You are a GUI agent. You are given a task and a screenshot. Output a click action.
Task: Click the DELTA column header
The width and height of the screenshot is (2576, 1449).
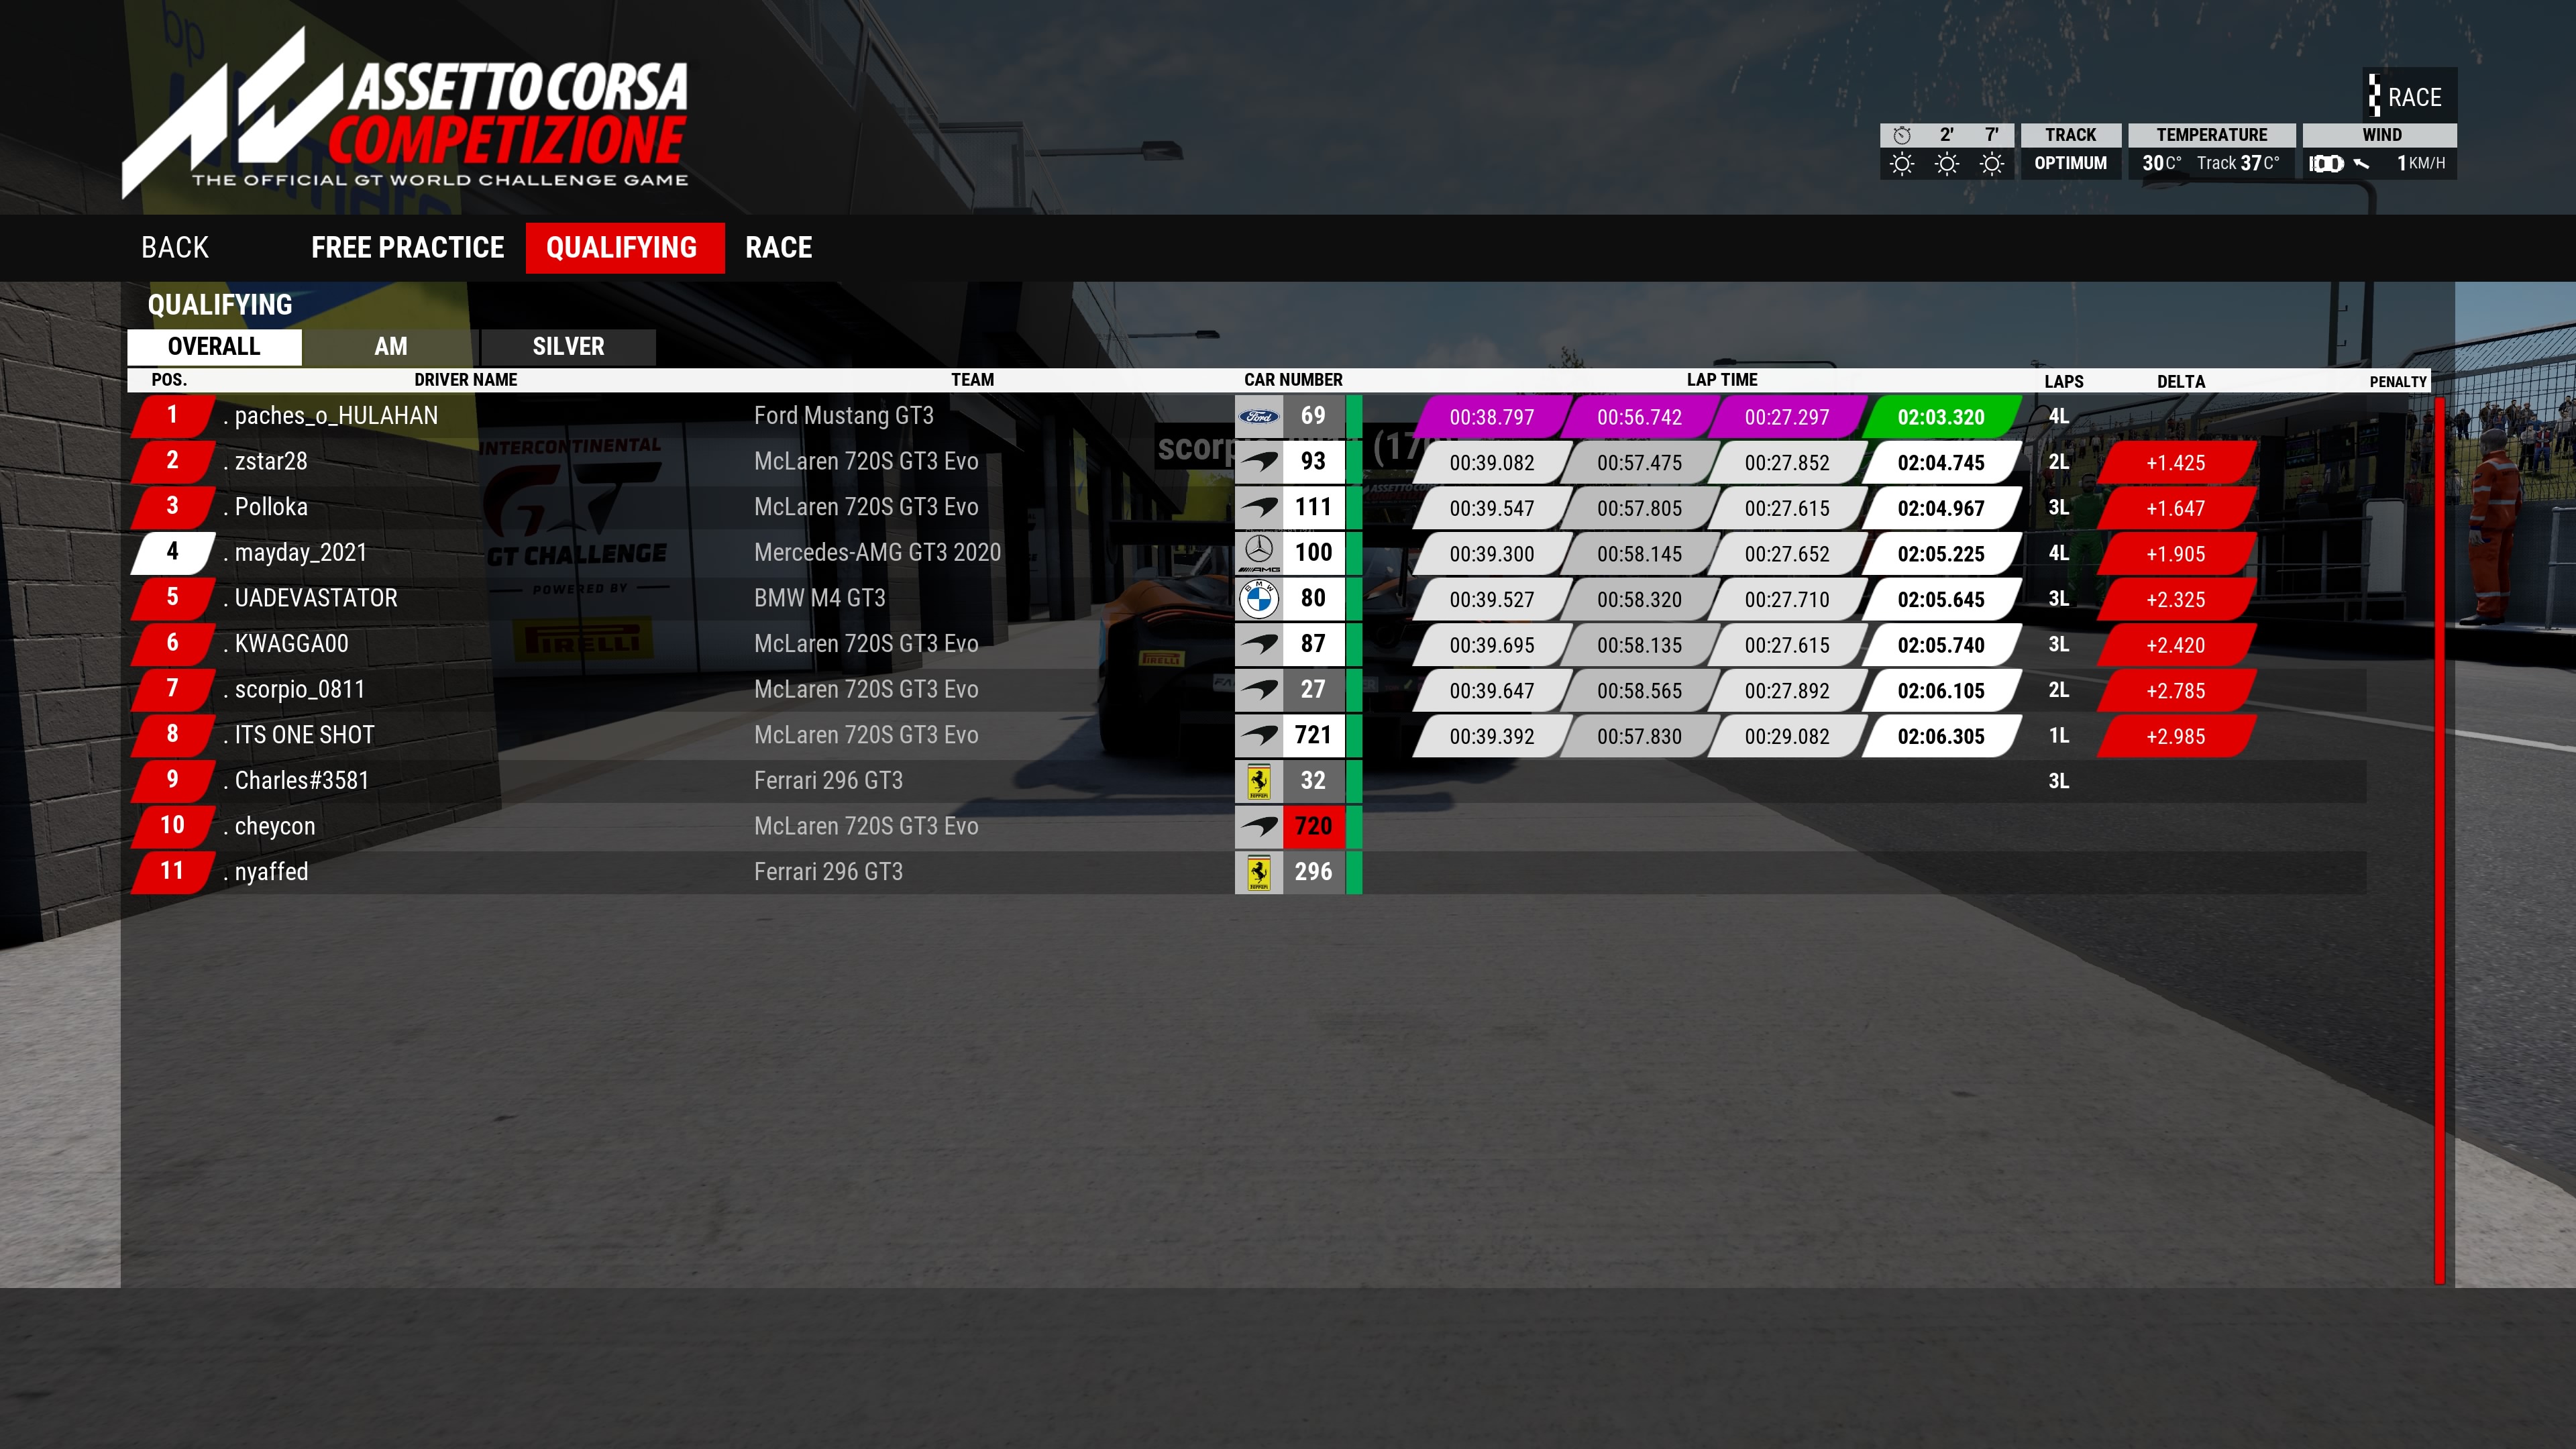pos(2181,382)
